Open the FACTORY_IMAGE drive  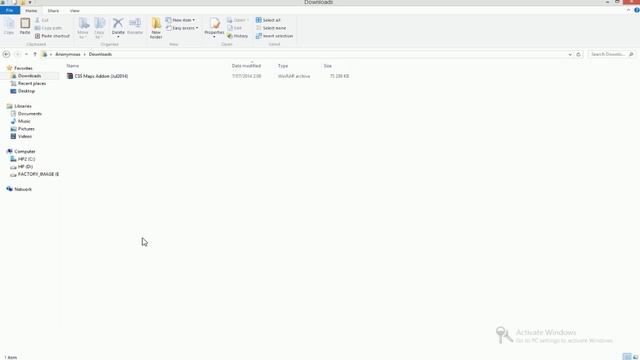(38, 174)
